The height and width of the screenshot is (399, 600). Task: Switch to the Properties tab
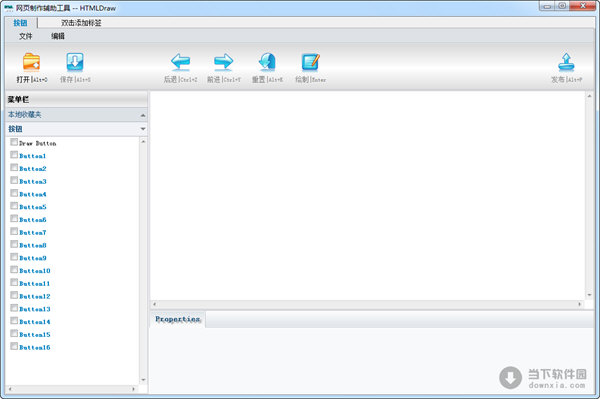click(x=178, y=319)
